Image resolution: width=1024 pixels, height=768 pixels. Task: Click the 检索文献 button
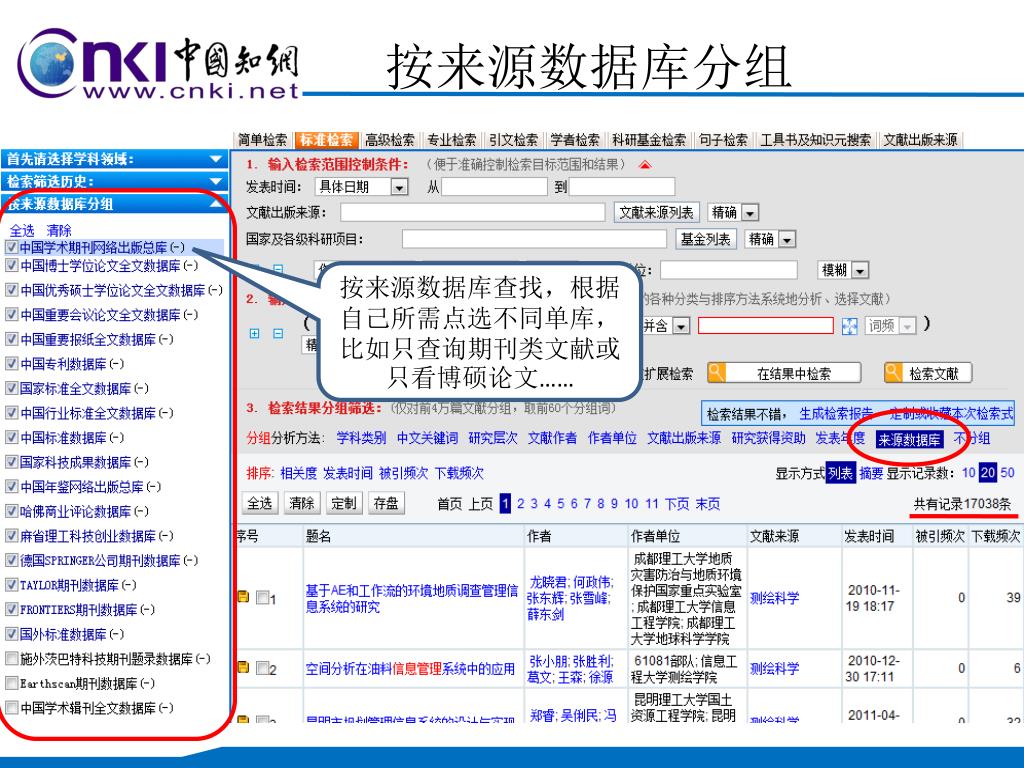pos(927,373)
